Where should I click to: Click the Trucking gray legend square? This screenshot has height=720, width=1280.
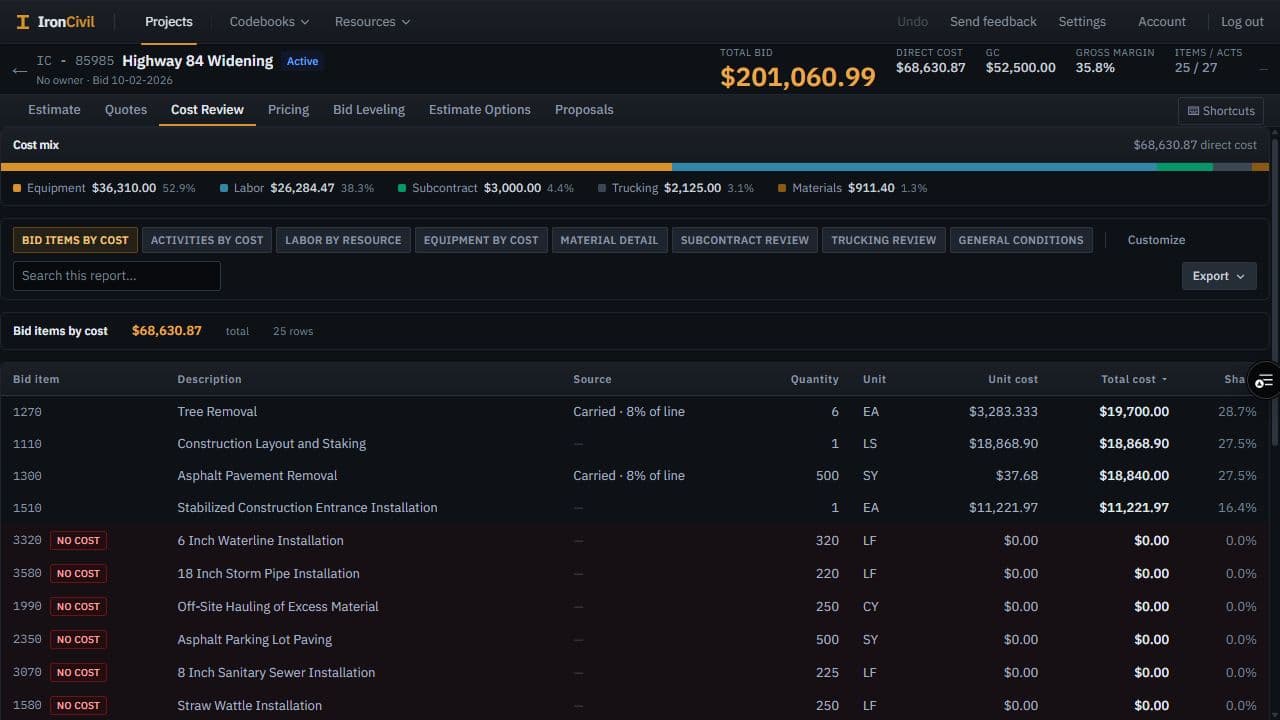(x=602, y=188)
